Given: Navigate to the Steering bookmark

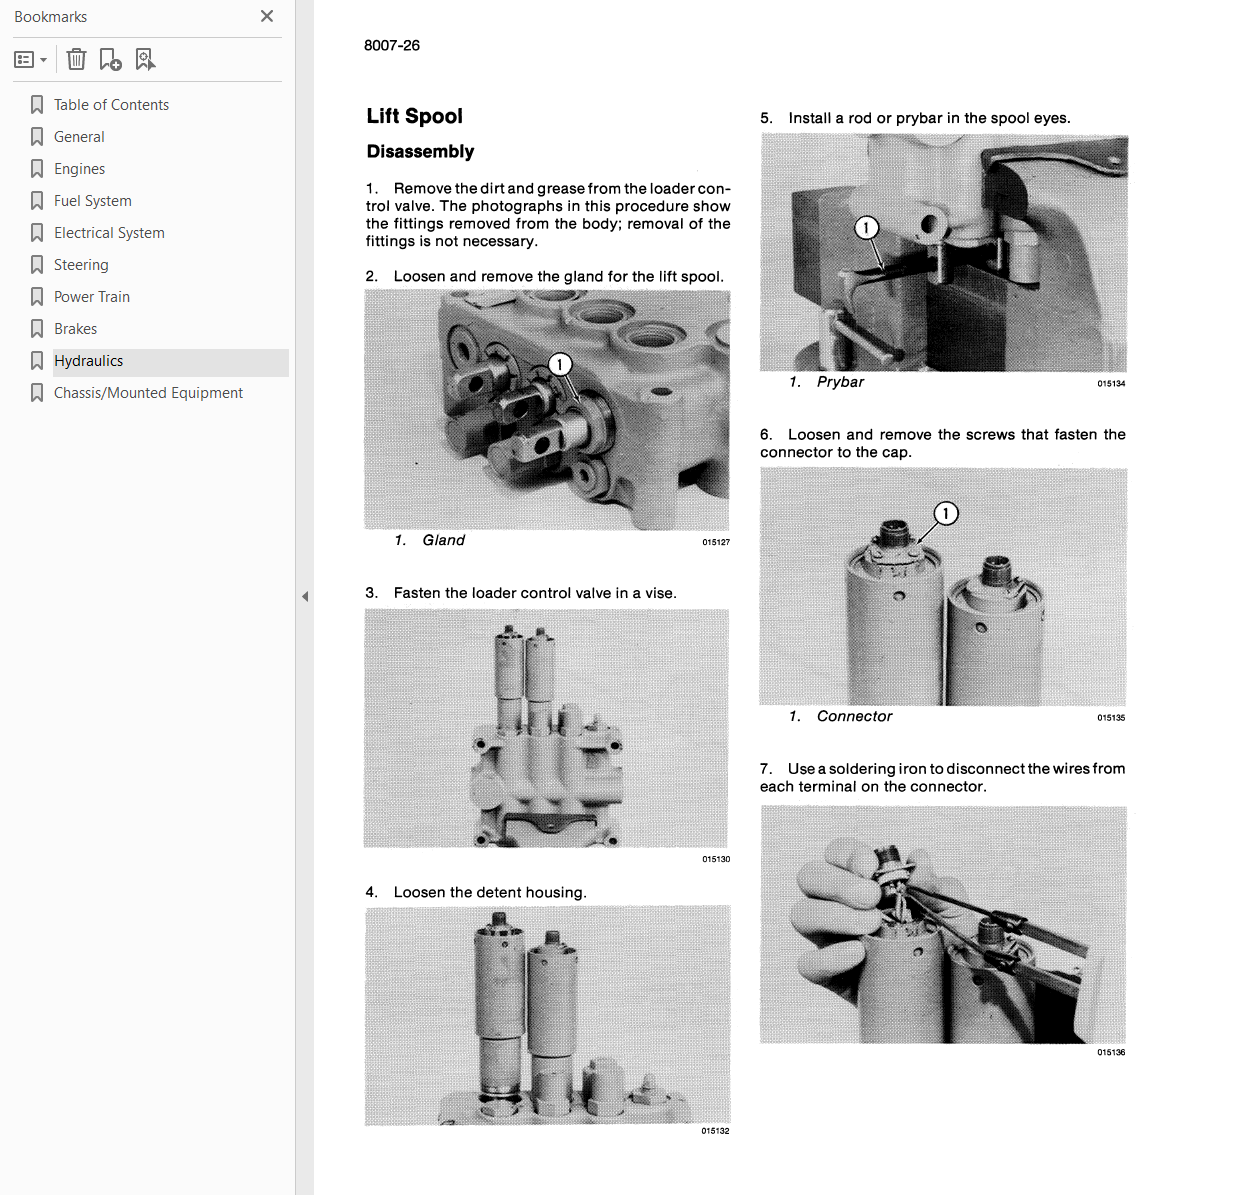Looking at the screenshot, I should [x=81, y=265].
